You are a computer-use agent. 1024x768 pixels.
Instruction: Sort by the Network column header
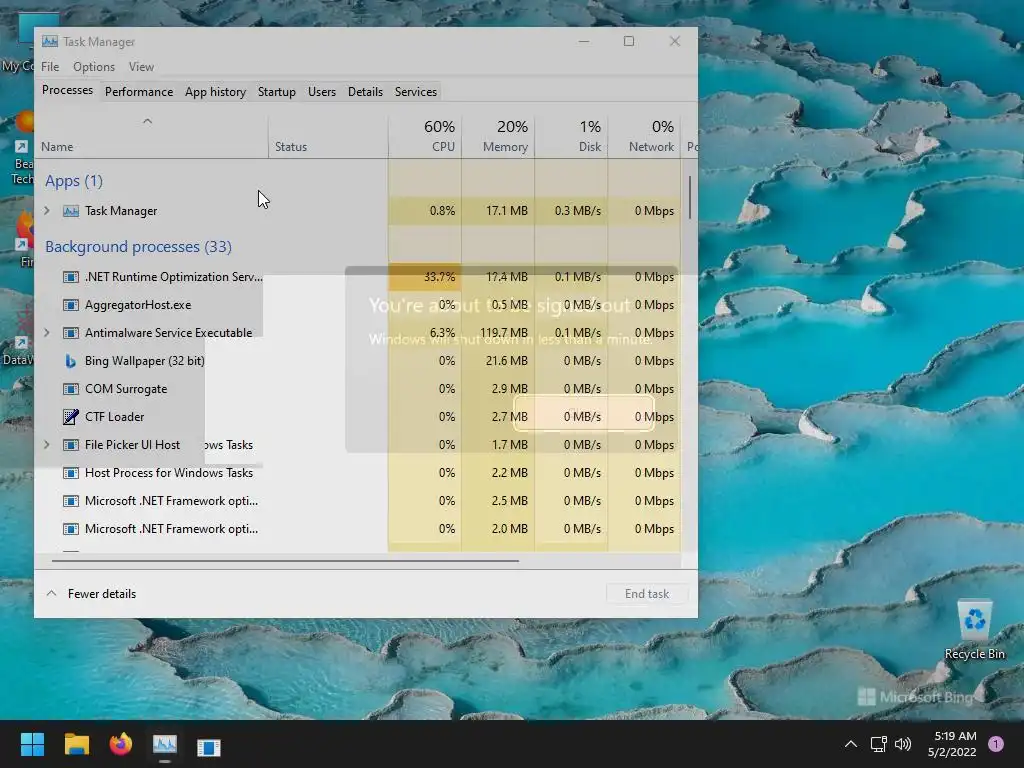coord(645,136)
